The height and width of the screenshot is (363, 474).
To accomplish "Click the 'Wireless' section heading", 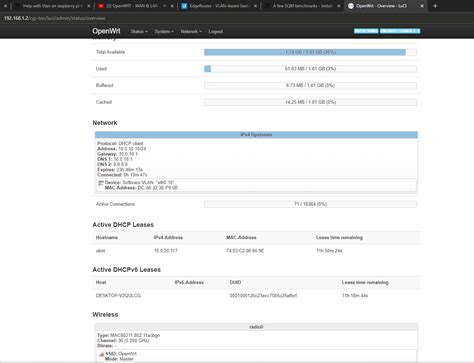I will (x=105, y=315).
